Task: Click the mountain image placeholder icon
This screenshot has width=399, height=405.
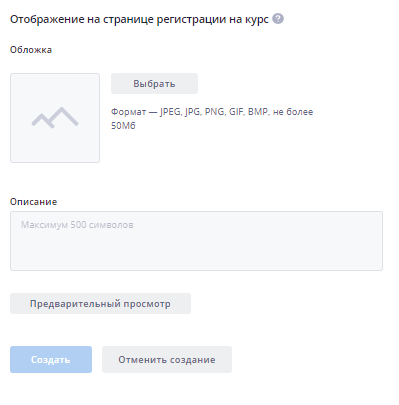Action: tap(55, 118)
